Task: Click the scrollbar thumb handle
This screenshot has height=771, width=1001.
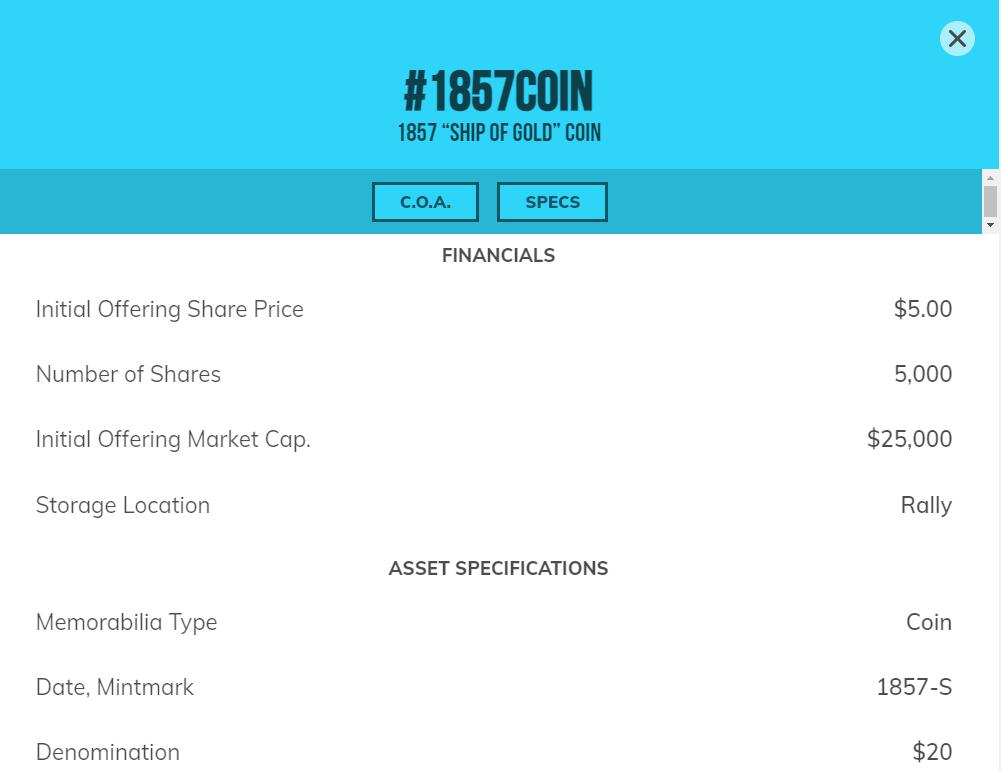Action: click(991, 201)
